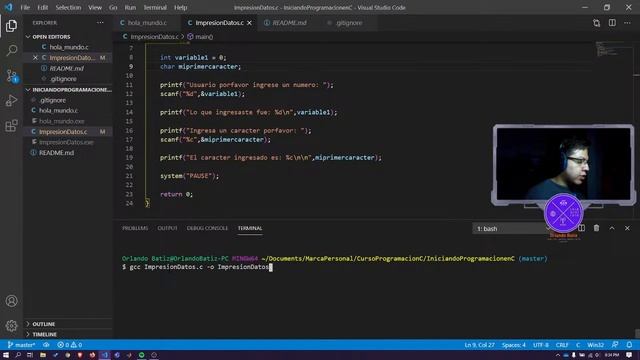Collapse the INICIANDOPROGRAMACIONENC folder section
The width and height of the screenshot is (640, 360).
pyautogui.click(x=67, y=89)
